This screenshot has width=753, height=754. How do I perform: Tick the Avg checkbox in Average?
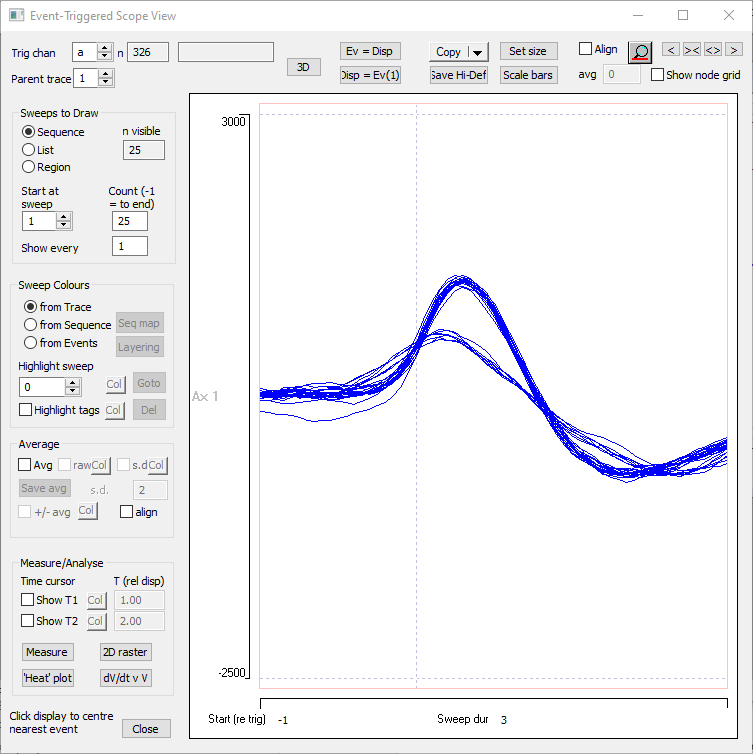25,465
